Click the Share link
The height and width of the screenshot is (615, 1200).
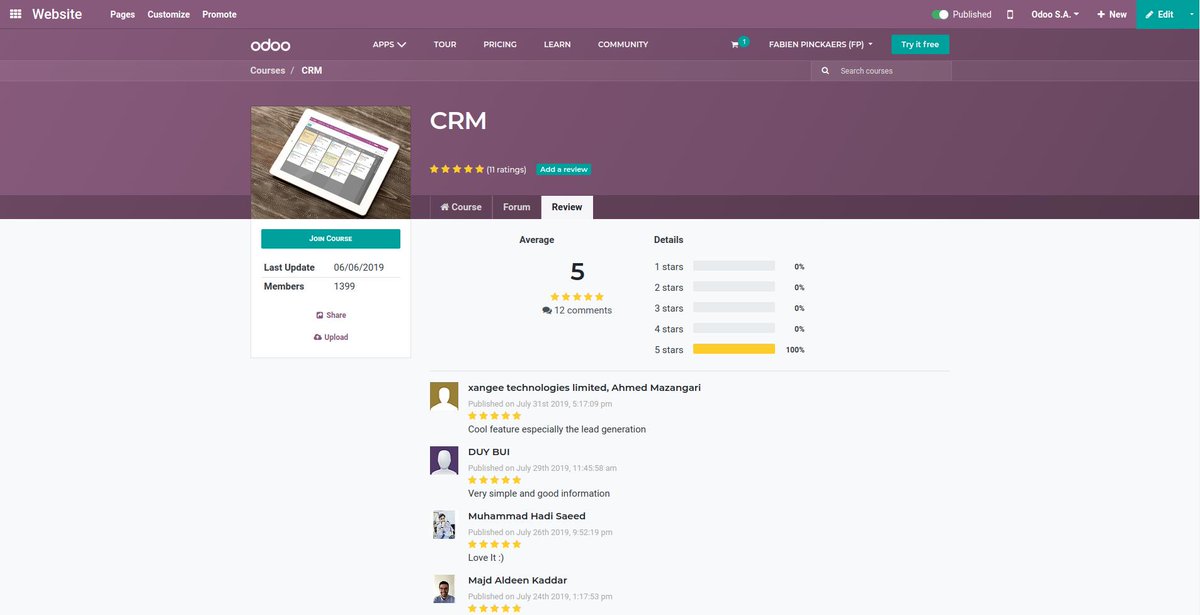pyautogui.click(x=331, y=315)
